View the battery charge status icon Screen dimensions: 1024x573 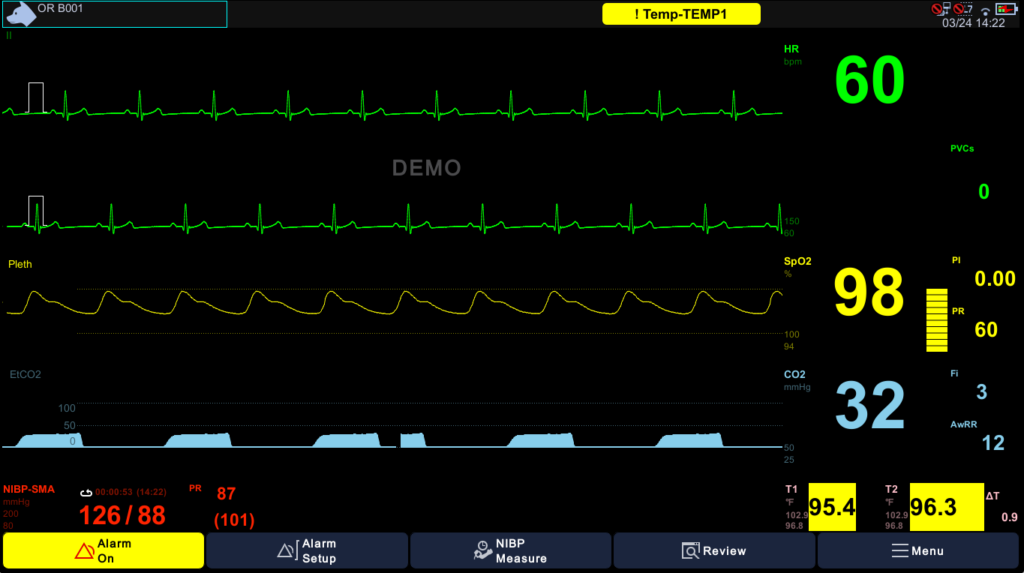[1006, 9]
